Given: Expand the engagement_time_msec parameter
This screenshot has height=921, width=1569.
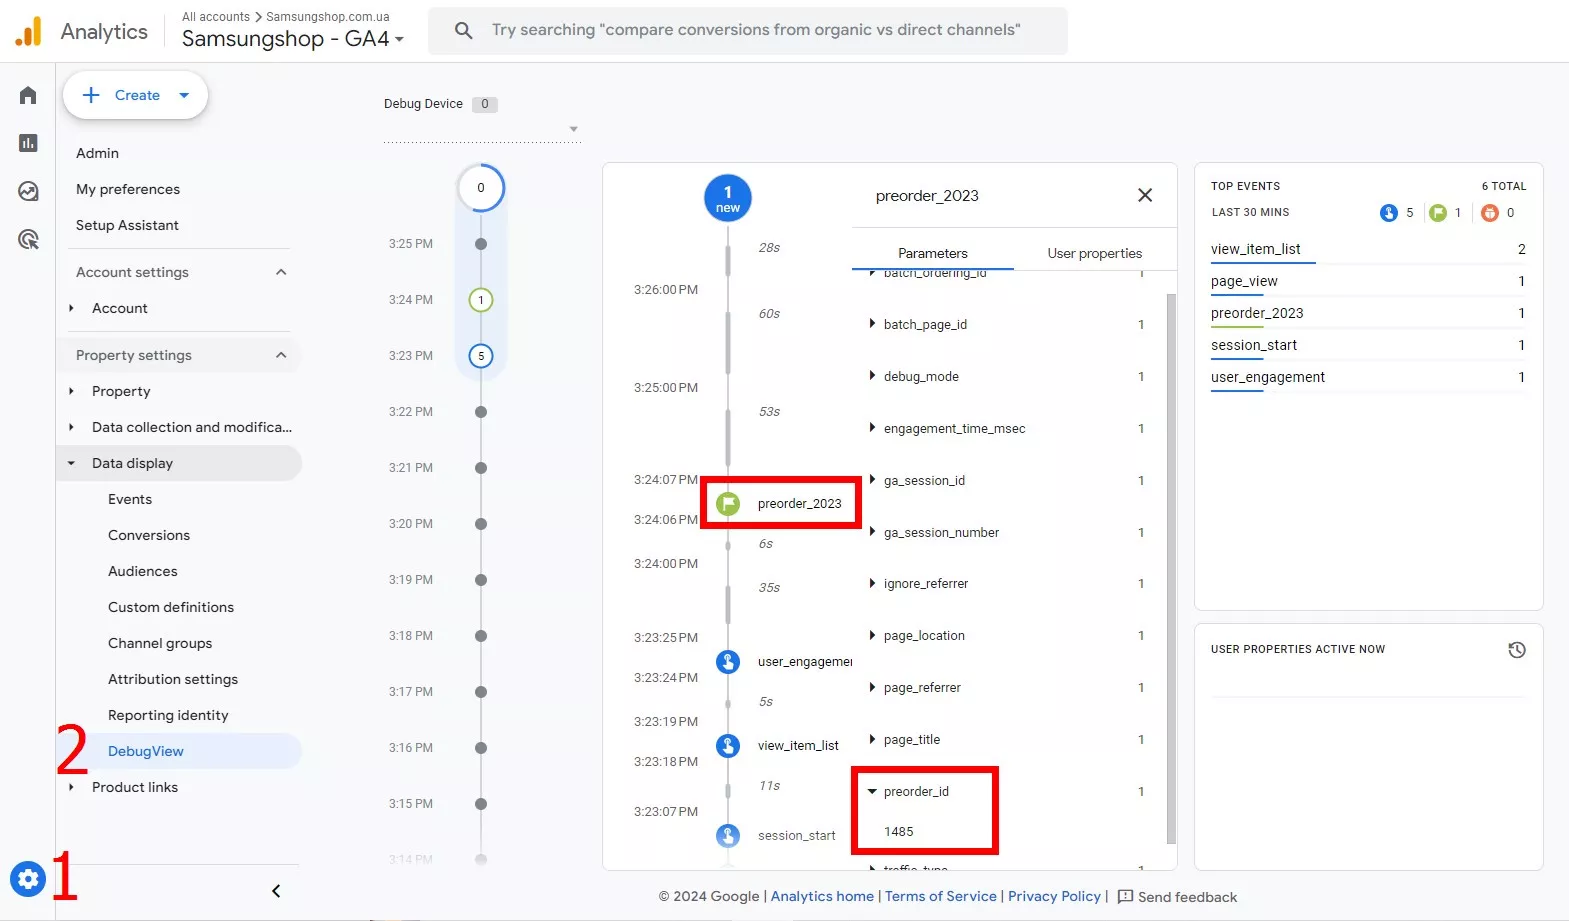Looking at the screenshot, I should 872,428.
